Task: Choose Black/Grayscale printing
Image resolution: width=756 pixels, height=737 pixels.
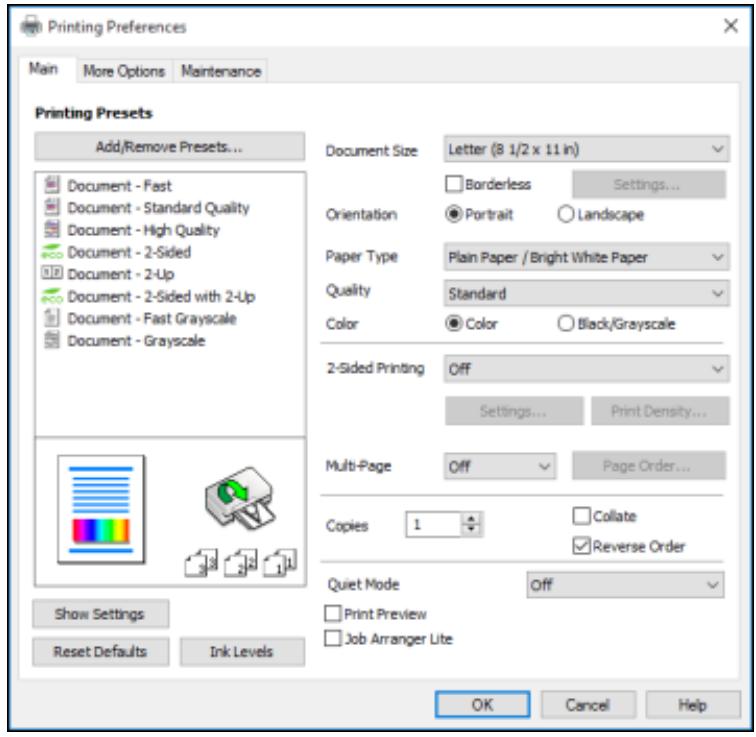Action: point(566,323)
